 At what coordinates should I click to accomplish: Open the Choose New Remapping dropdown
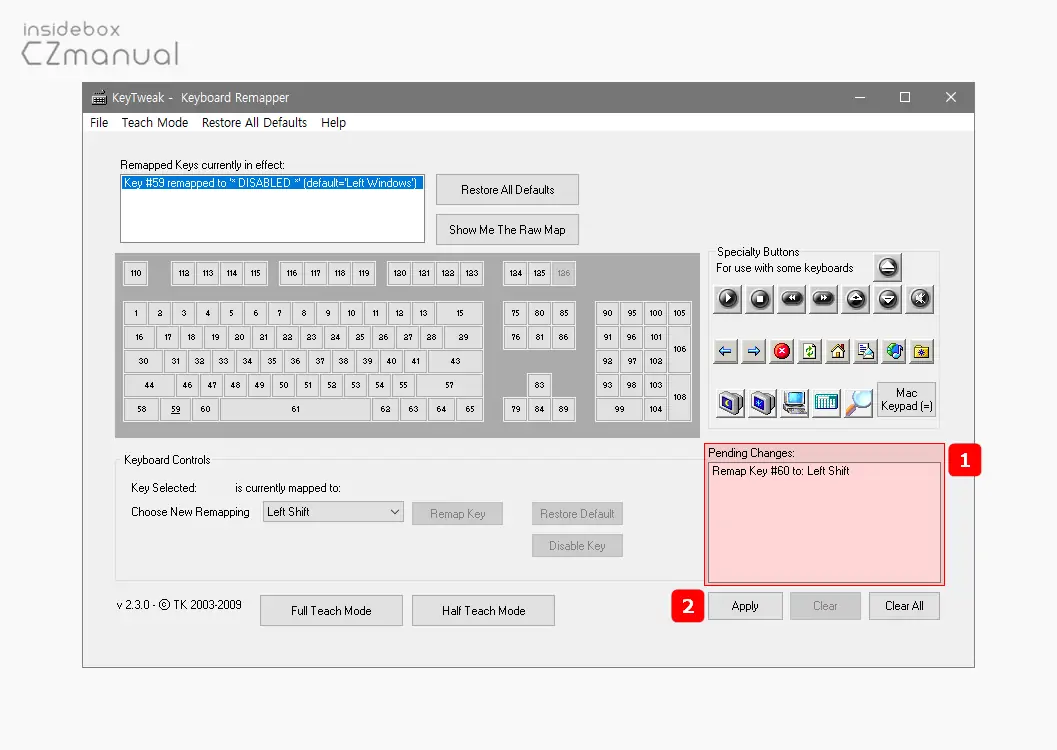point(333,512)
